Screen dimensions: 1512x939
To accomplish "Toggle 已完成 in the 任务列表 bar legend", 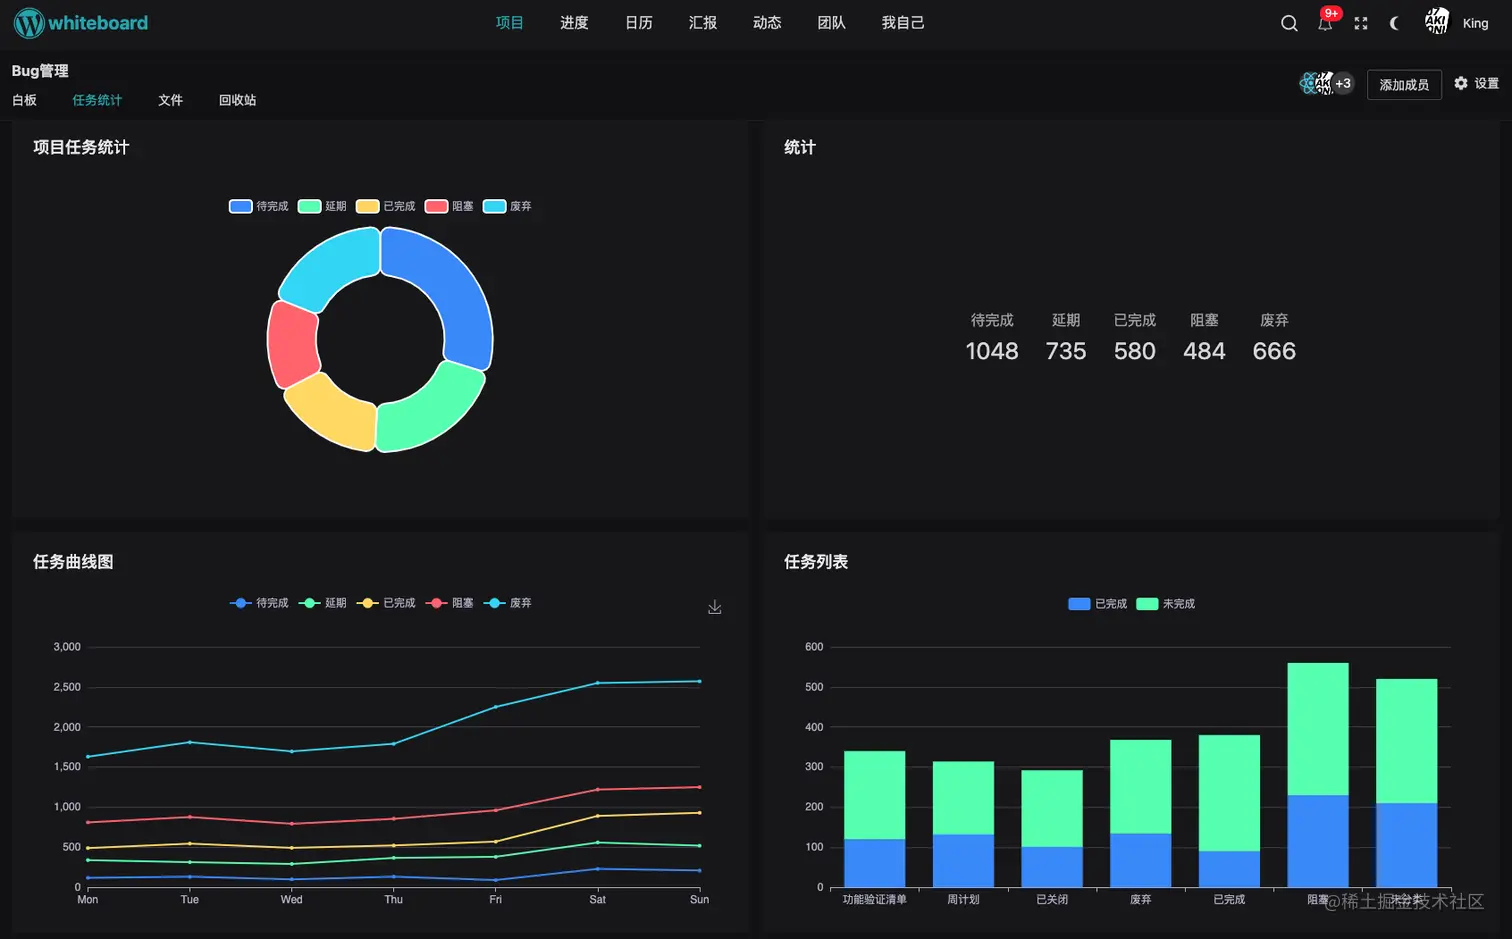I will click(x=1098, y=604).
